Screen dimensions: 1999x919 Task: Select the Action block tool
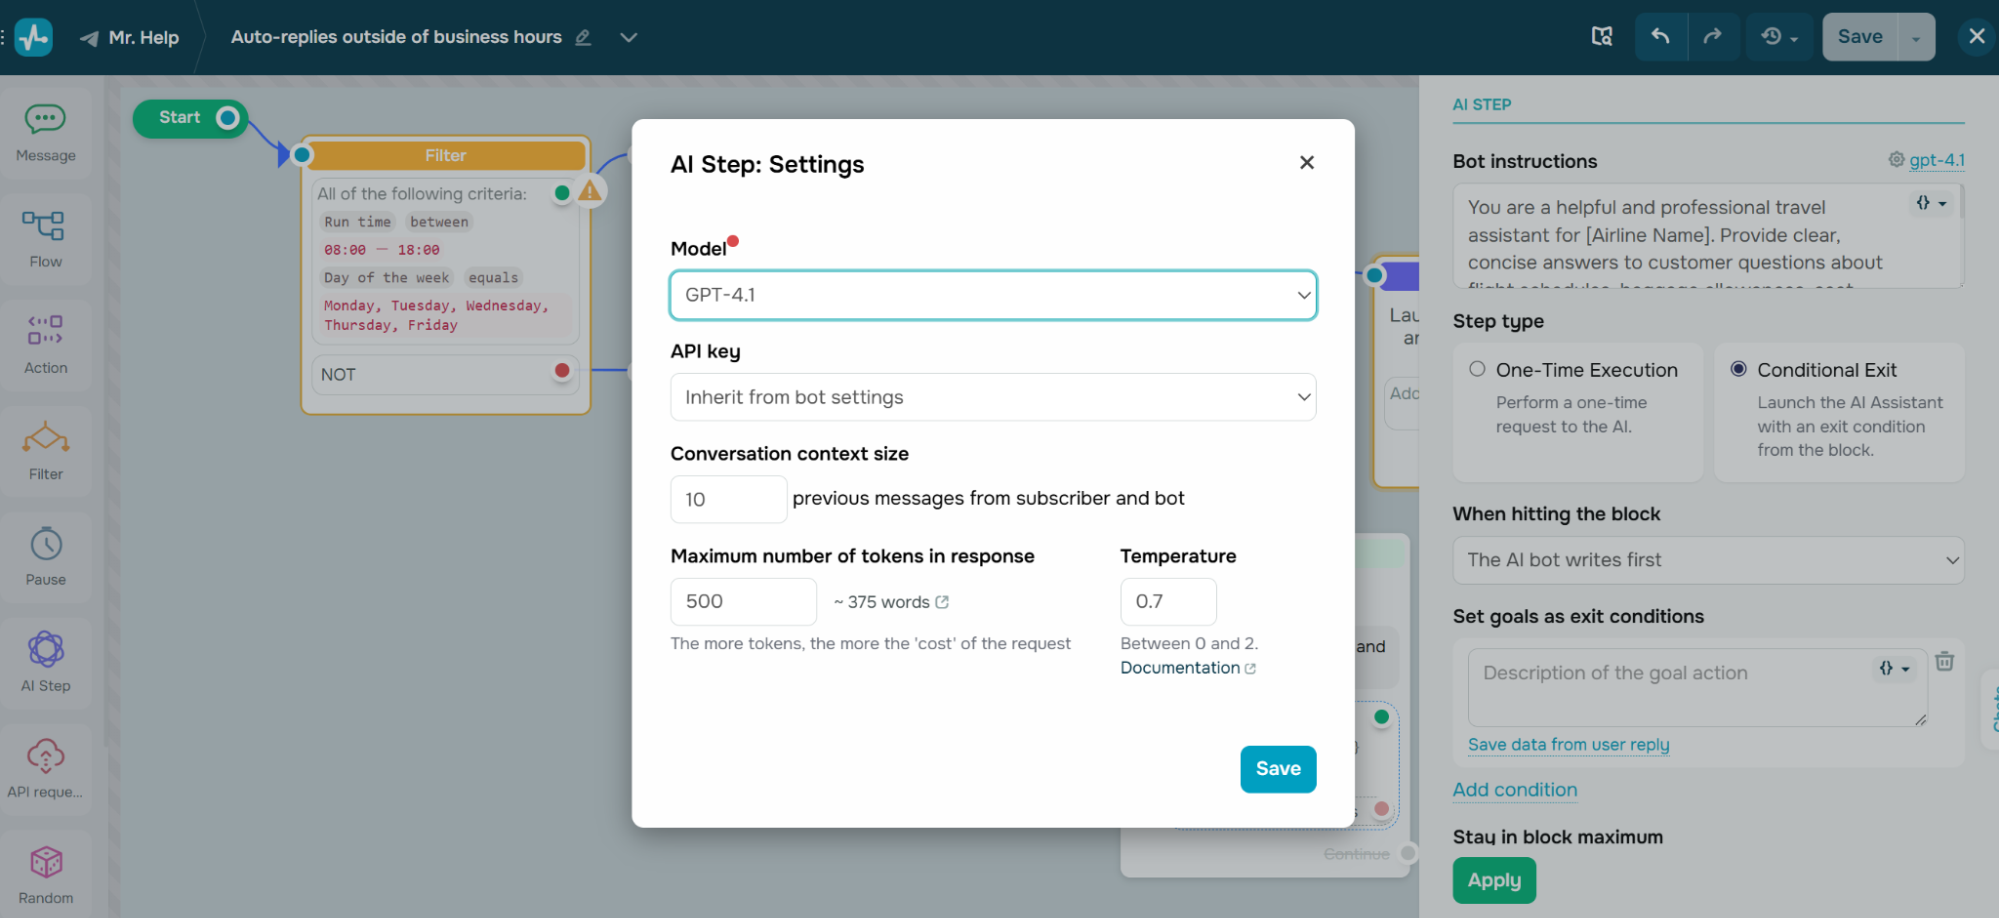[x=45, y=345]
